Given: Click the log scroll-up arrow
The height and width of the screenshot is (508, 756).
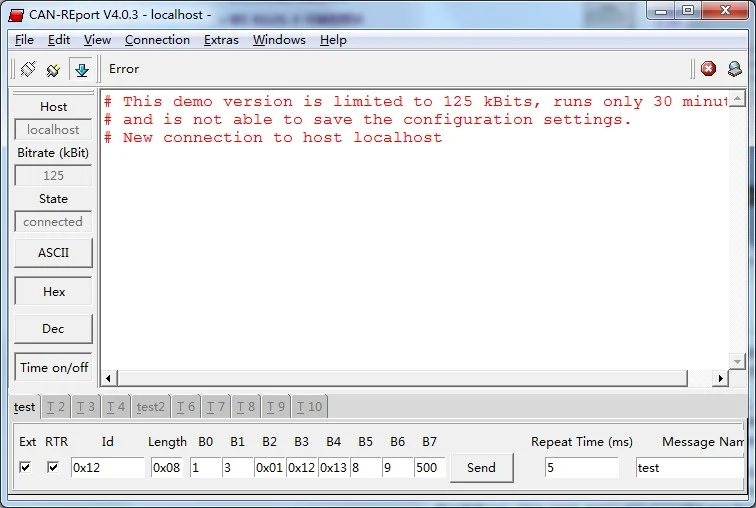Looking at the screenshot, I should [737, 99].
